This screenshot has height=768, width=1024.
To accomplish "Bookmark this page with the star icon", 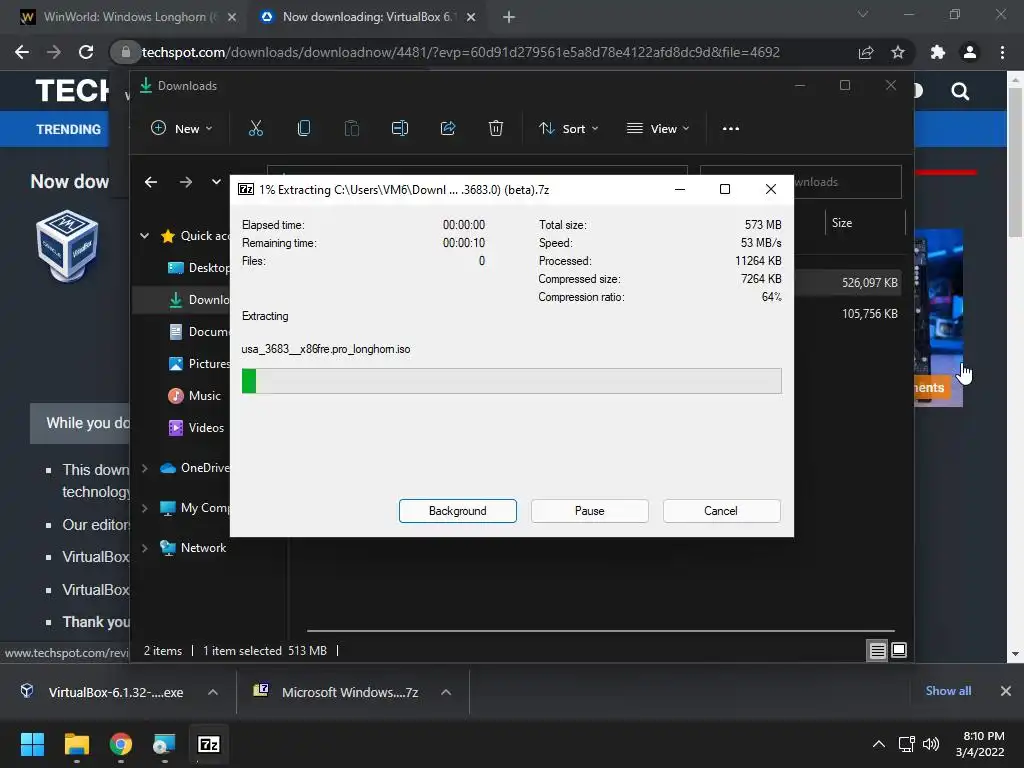I will click(x=898, y=52).
